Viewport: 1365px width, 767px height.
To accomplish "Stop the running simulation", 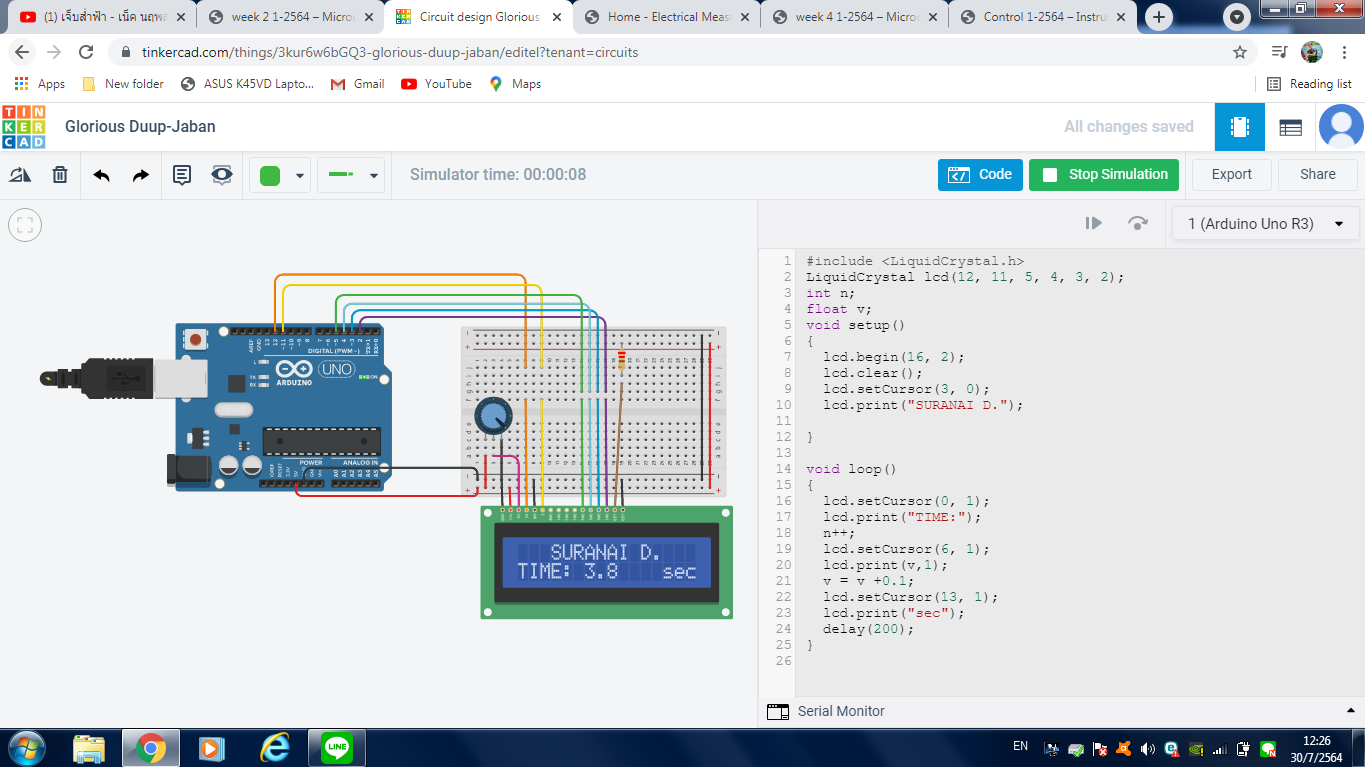I will coord(1104,174).
